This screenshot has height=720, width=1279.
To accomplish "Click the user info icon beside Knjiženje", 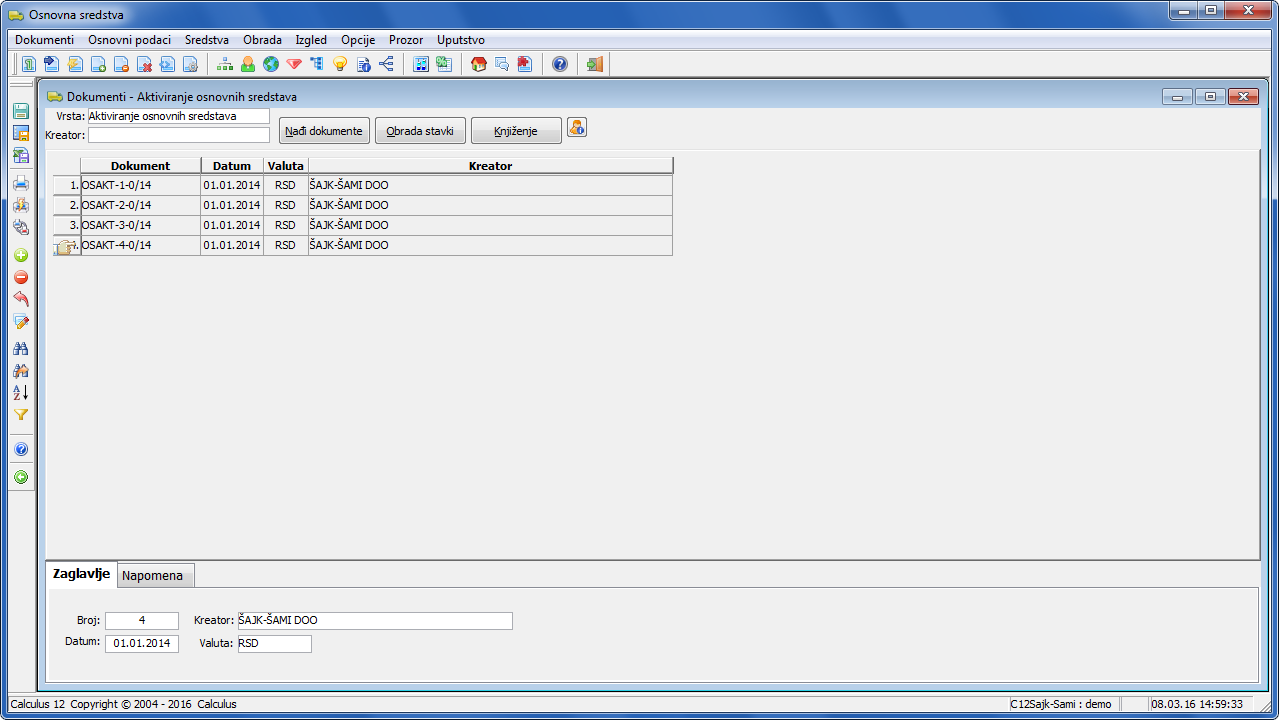I will click(x=577, y=128).
